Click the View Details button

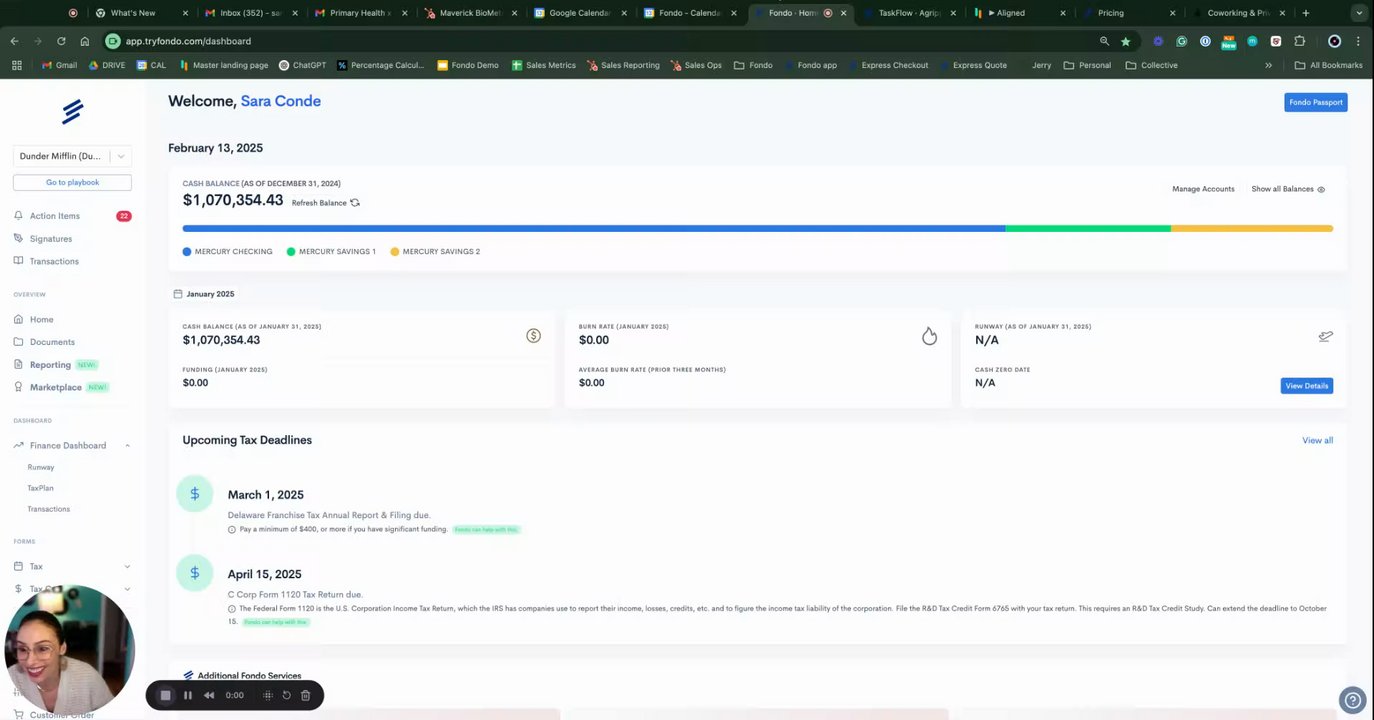point(1306,386)
